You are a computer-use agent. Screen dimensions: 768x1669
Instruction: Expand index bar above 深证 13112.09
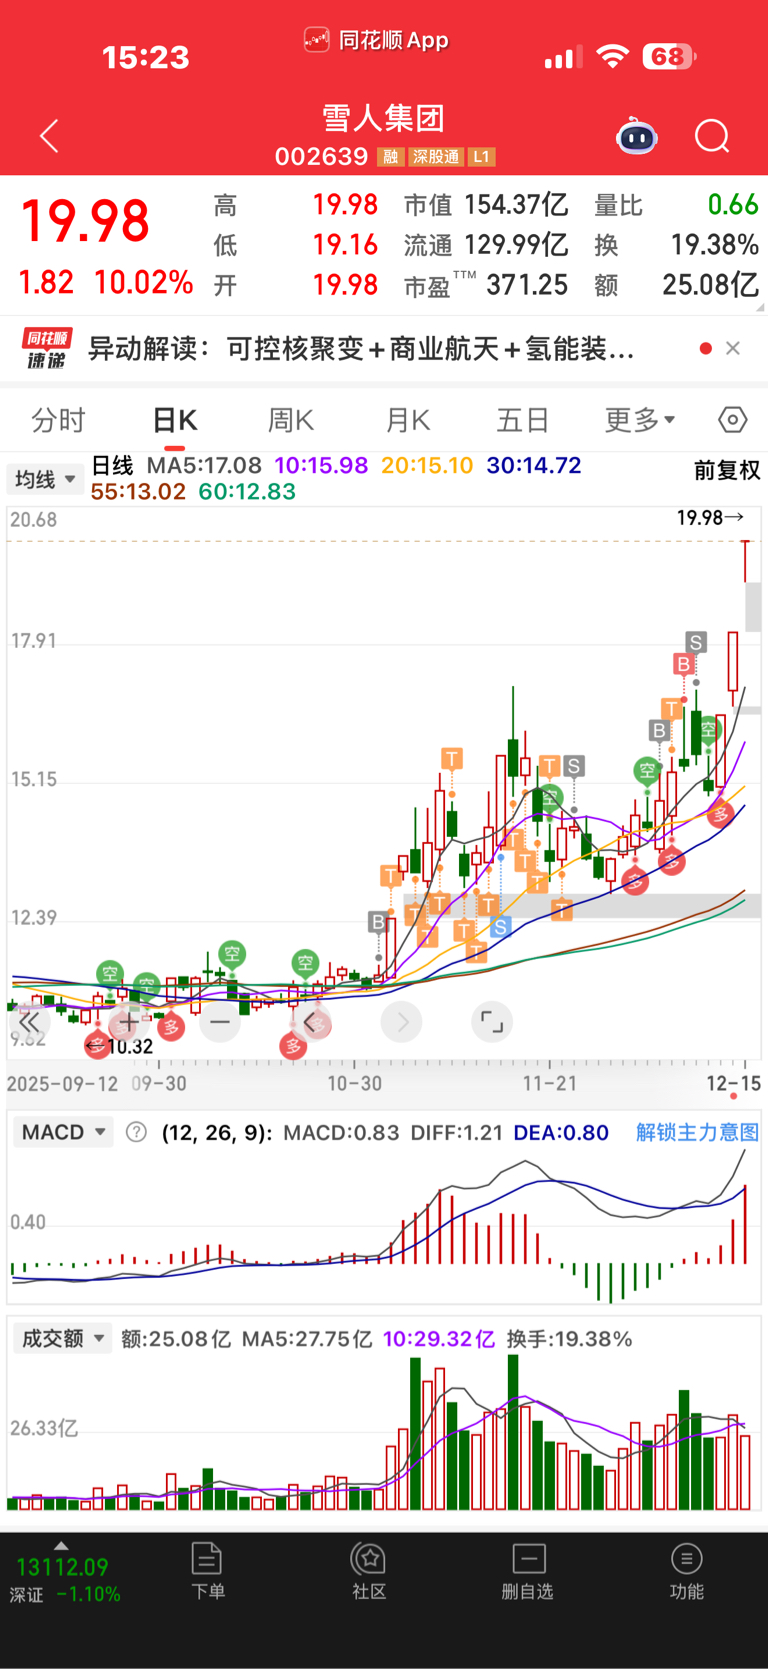click(62, 1545)
